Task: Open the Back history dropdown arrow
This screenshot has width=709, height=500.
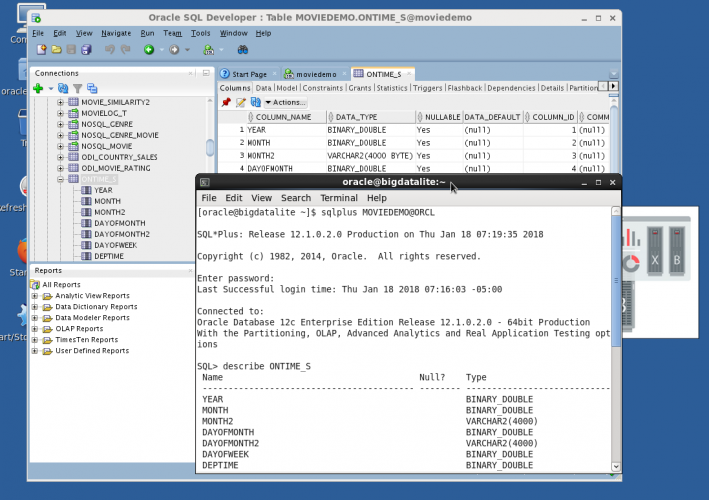Action: point(161,50)
